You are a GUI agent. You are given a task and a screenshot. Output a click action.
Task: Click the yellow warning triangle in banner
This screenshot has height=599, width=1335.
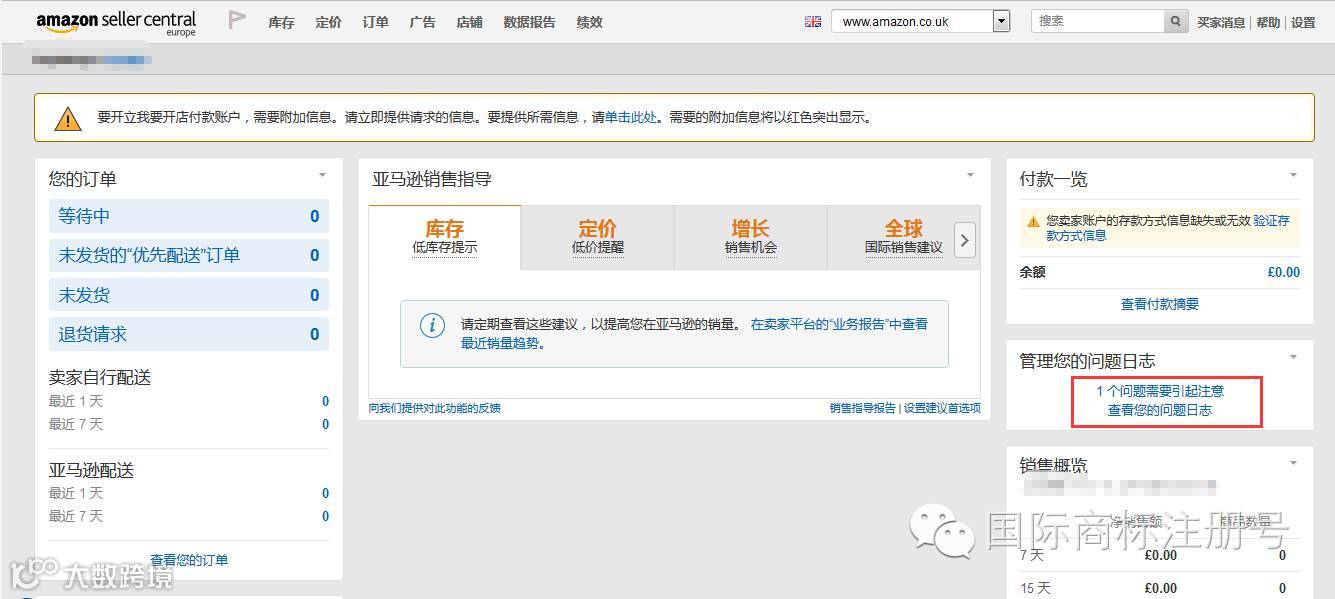pos(67,119)
